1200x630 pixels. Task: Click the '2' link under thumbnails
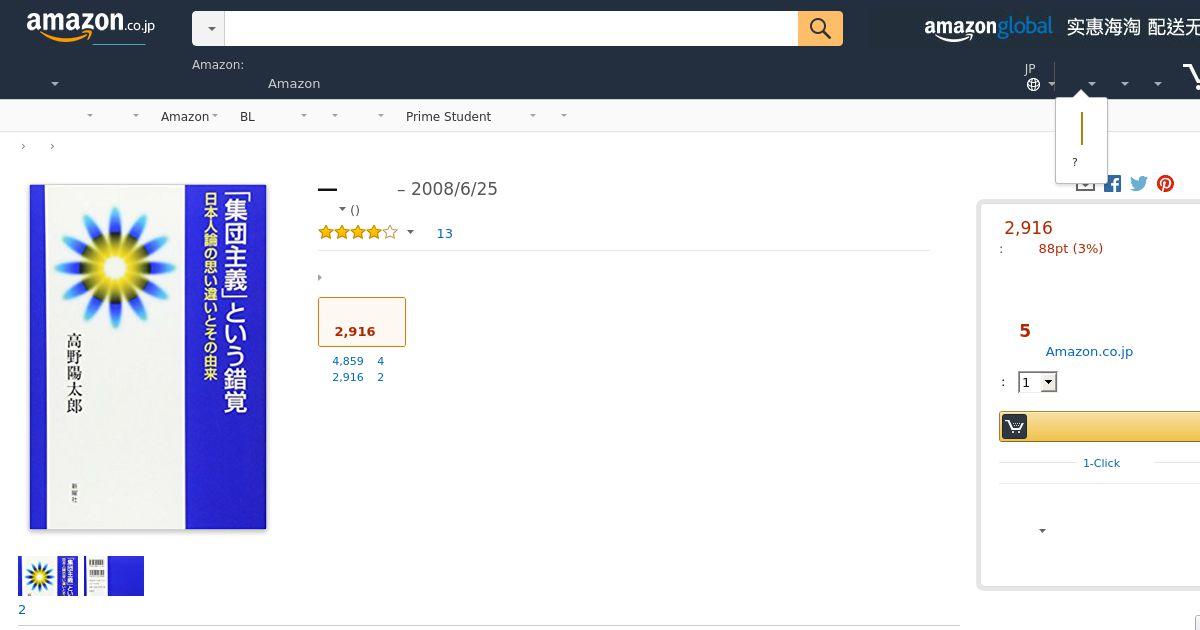click(x=22, y=609)
